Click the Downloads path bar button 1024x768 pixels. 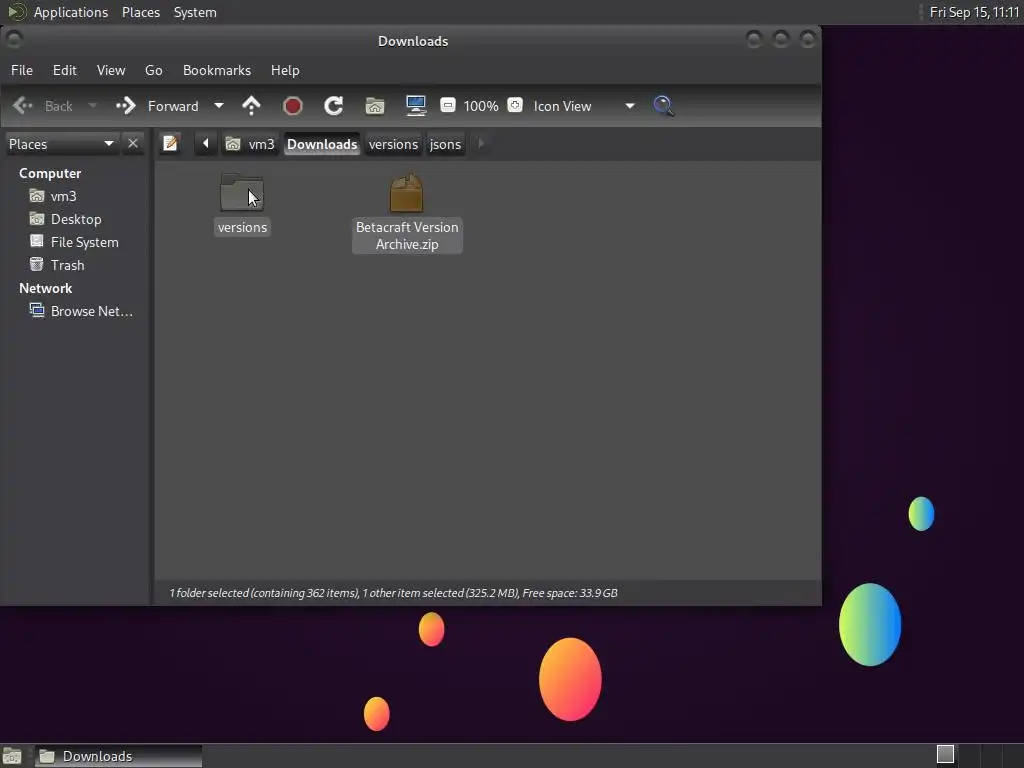coord(322,144)
